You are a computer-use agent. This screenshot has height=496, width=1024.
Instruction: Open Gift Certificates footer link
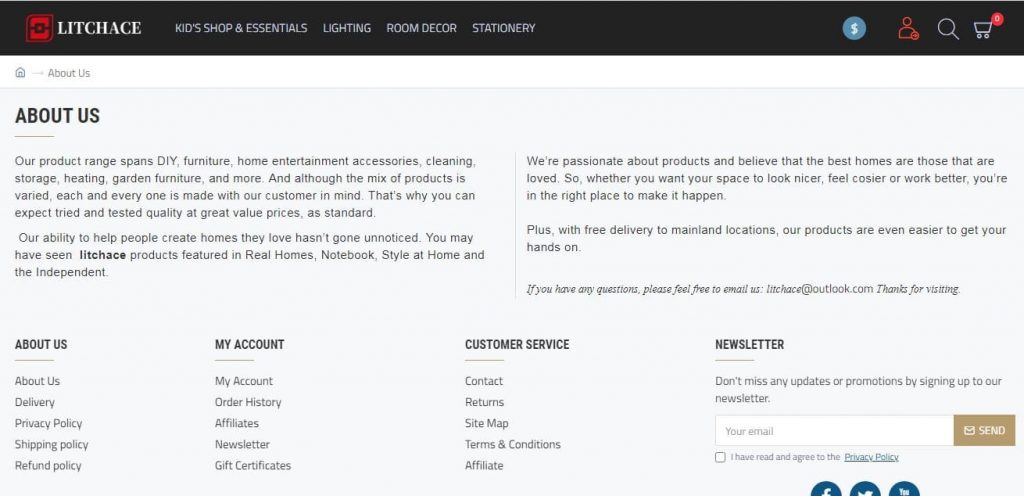point(253,465)
